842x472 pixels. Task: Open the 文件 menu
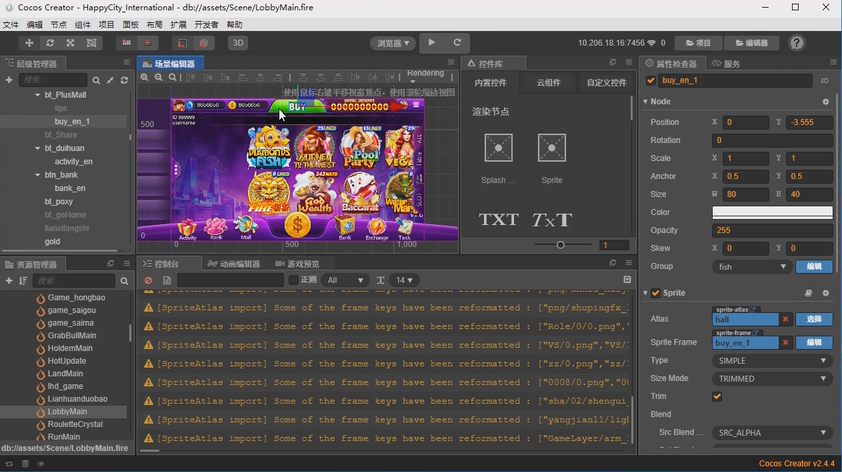[11, 25]
